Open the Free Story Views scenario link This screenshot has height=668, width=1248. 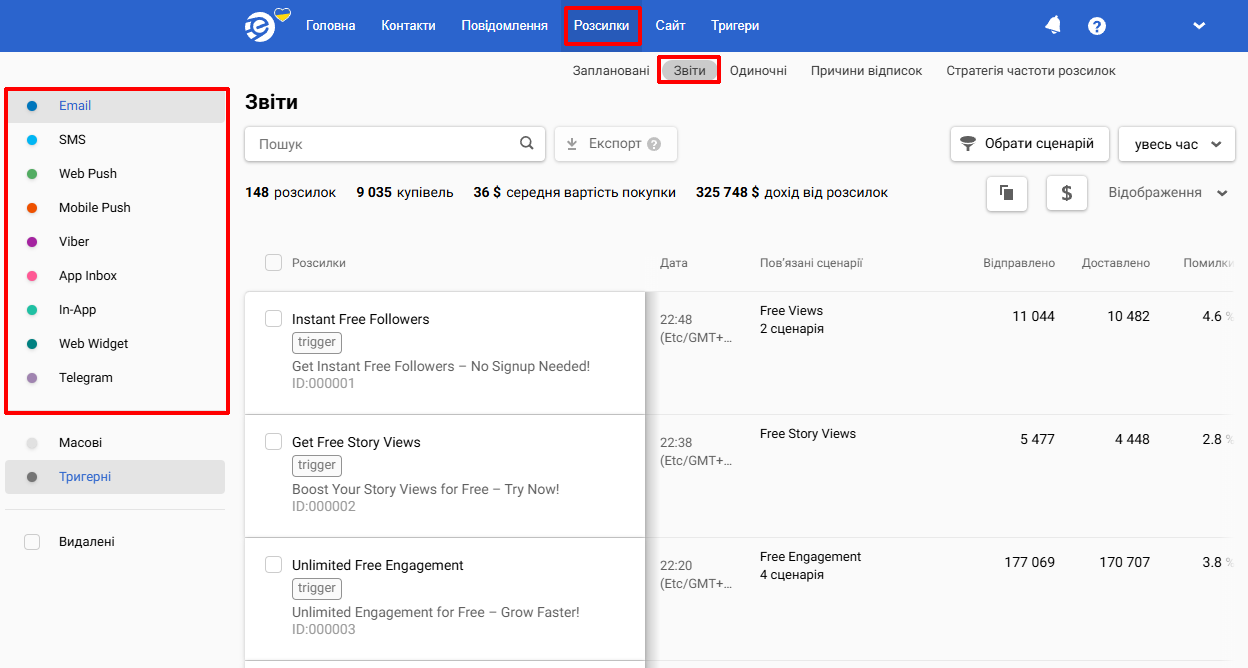click(808, 434)
